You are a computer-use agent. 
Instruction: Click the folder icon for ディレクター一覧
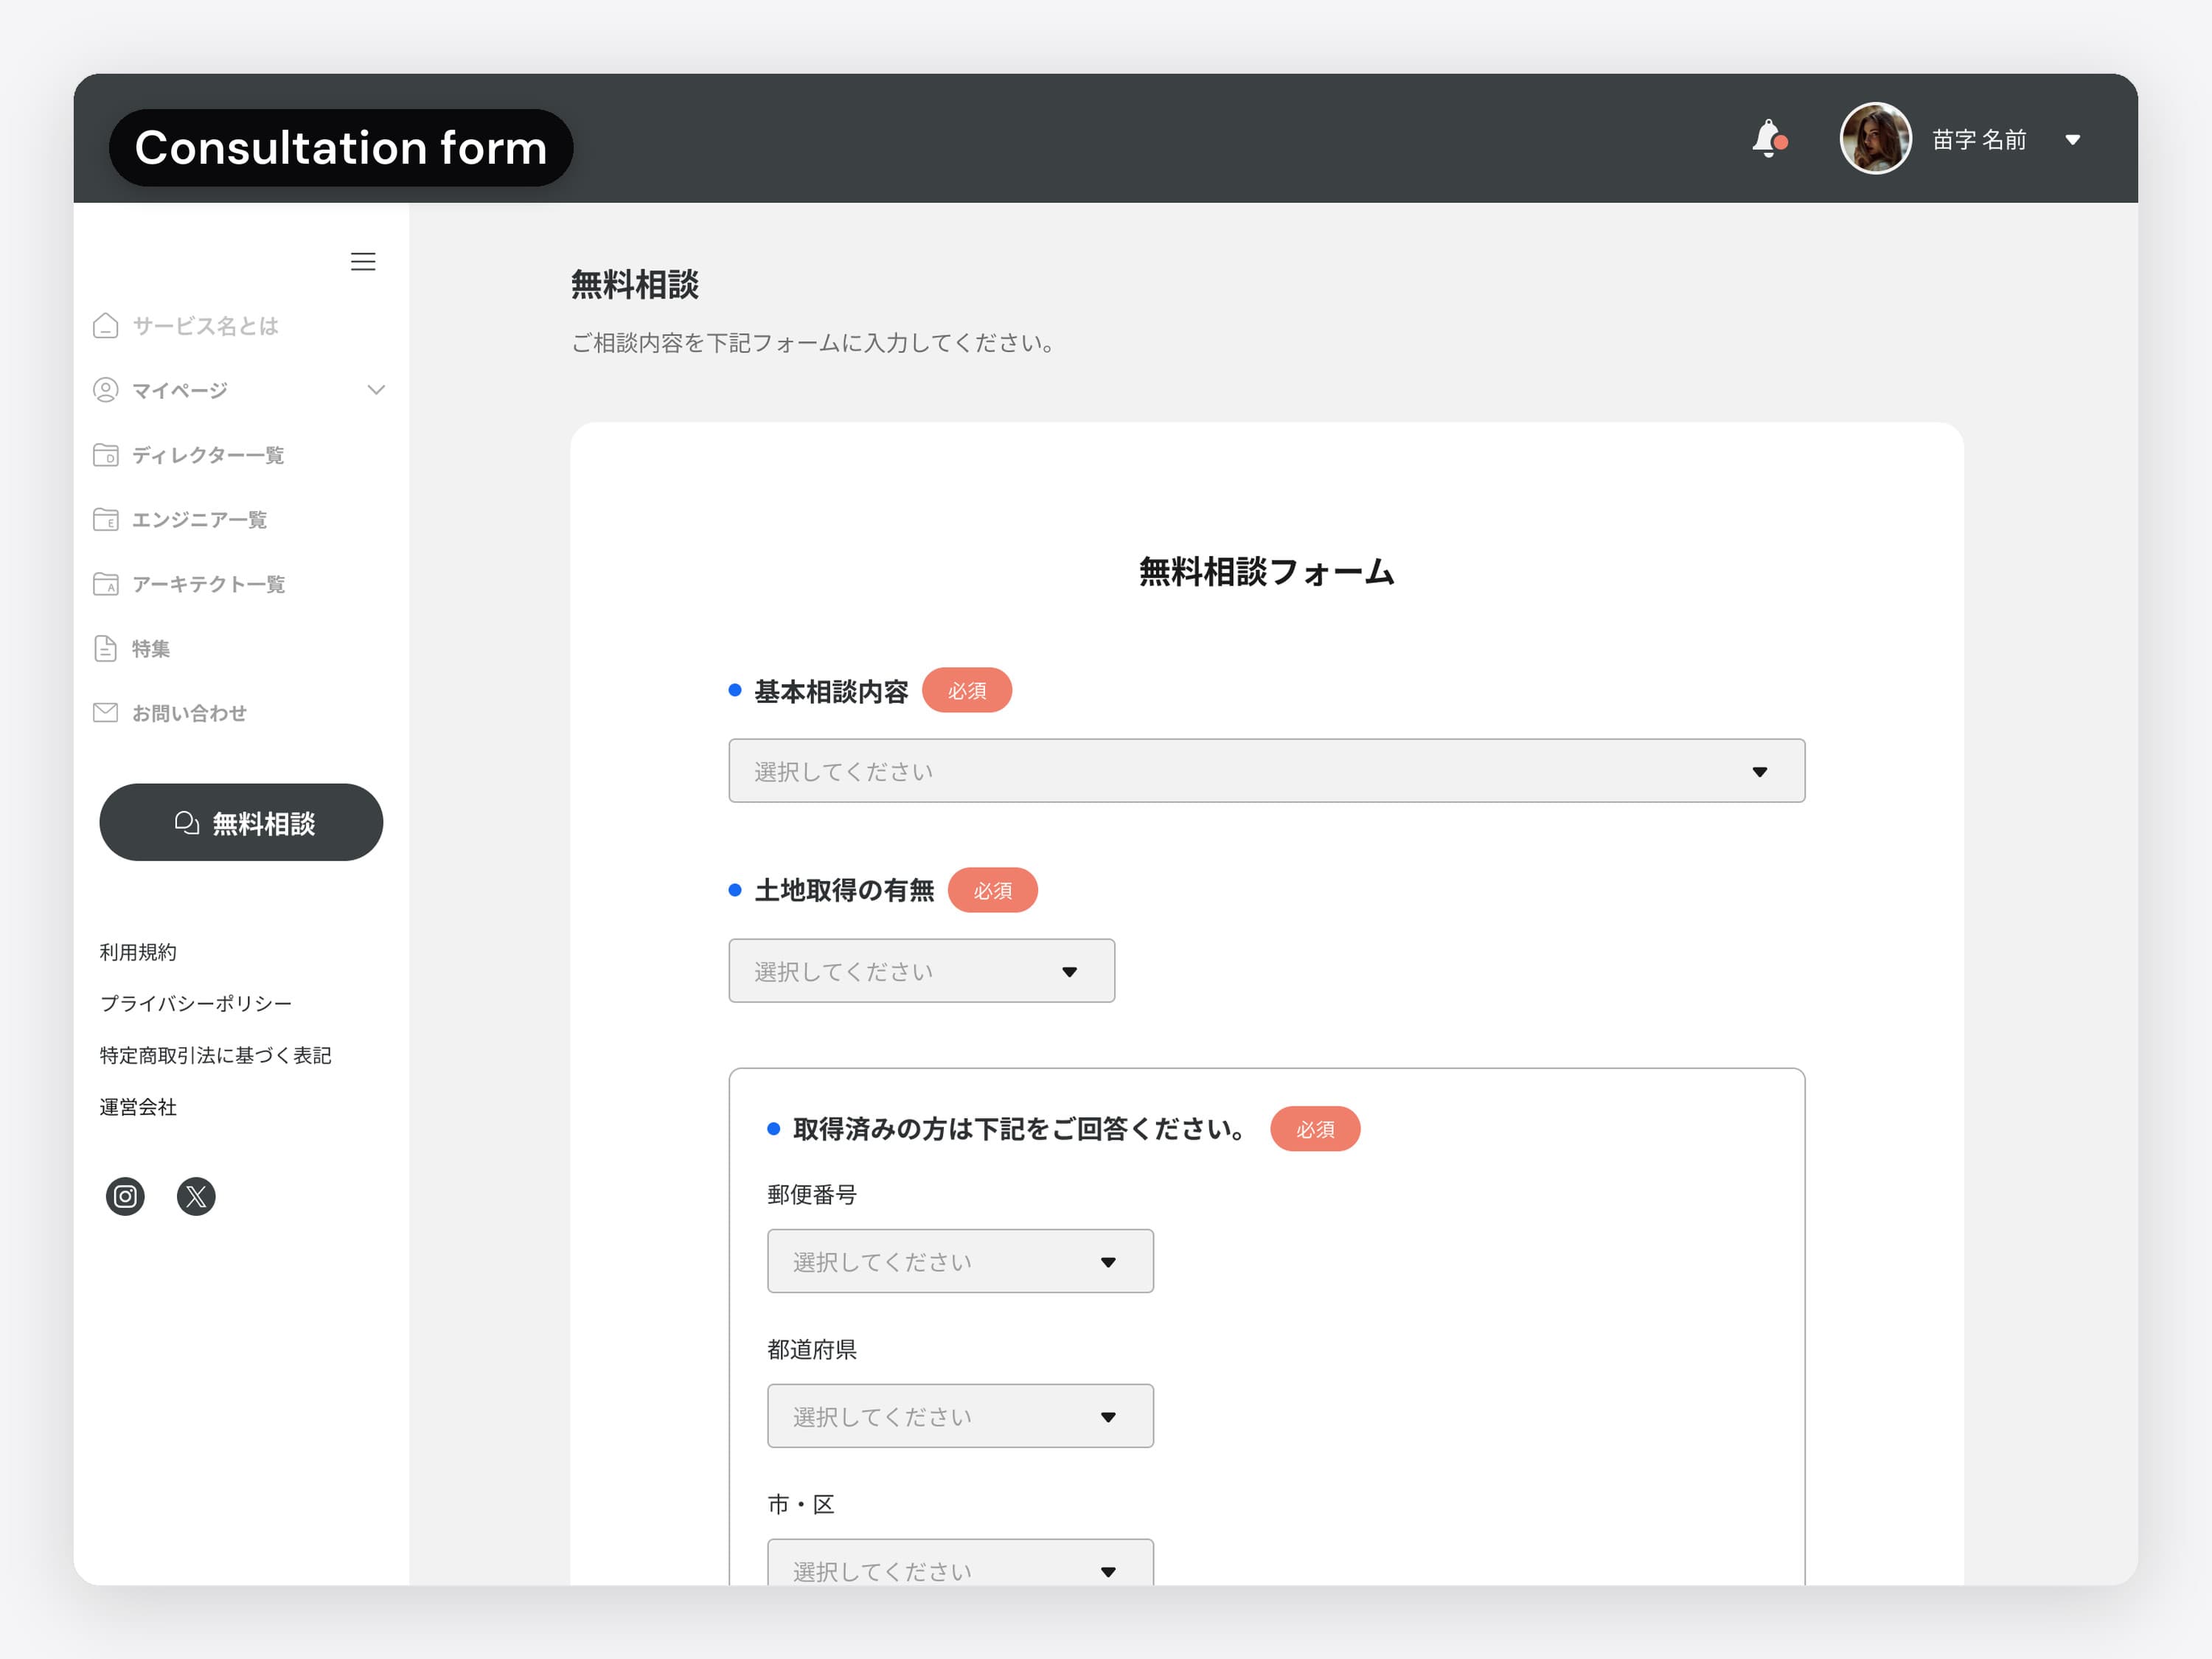105,455
